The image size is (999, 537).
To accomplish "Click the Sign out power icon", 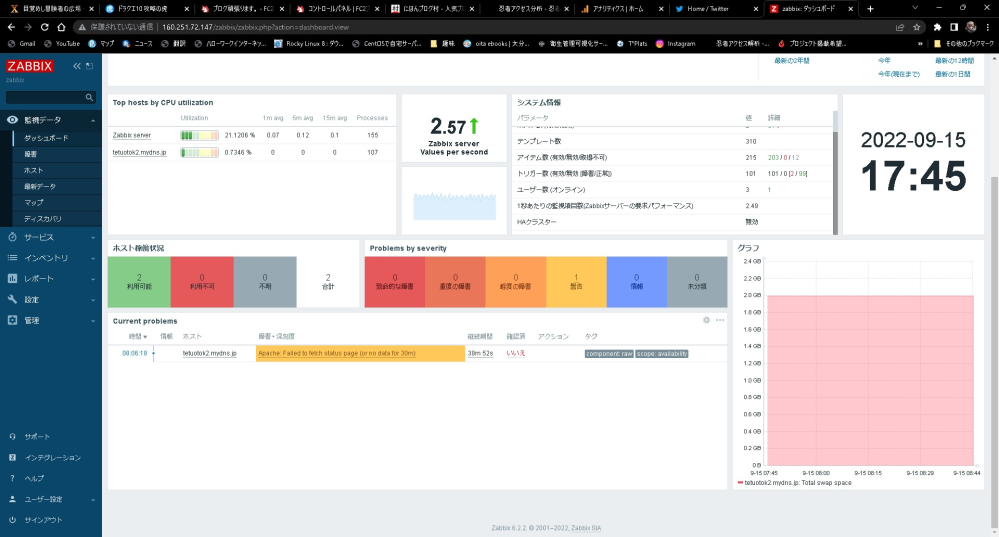I will [13, 520].
